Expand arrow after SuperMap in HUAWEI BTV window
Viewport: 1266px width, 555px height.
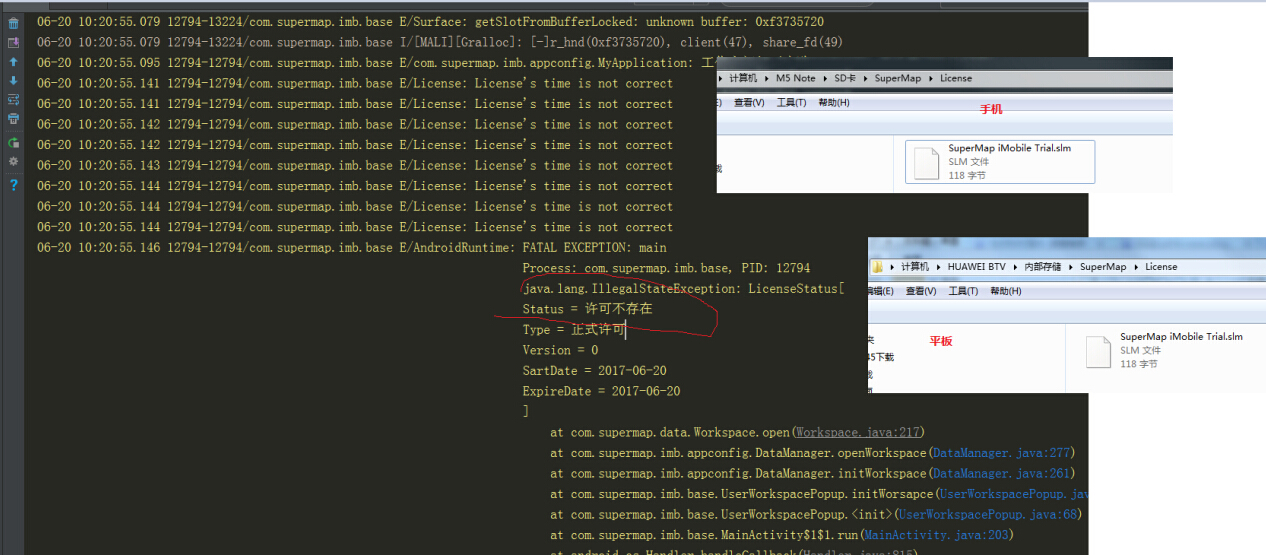tap(1136, 267)
